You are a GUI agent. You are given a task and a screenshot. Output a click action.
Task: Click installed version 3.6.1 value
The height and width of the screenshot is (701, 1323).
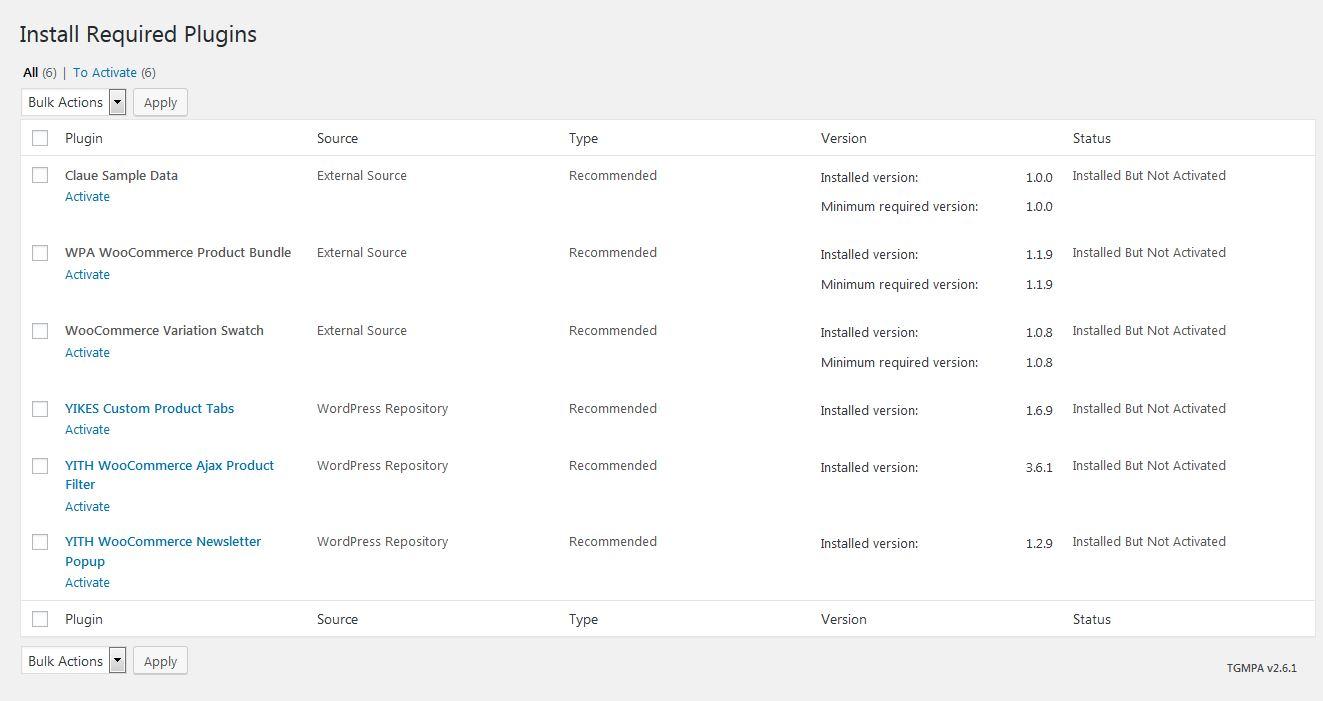[1039, 467]
